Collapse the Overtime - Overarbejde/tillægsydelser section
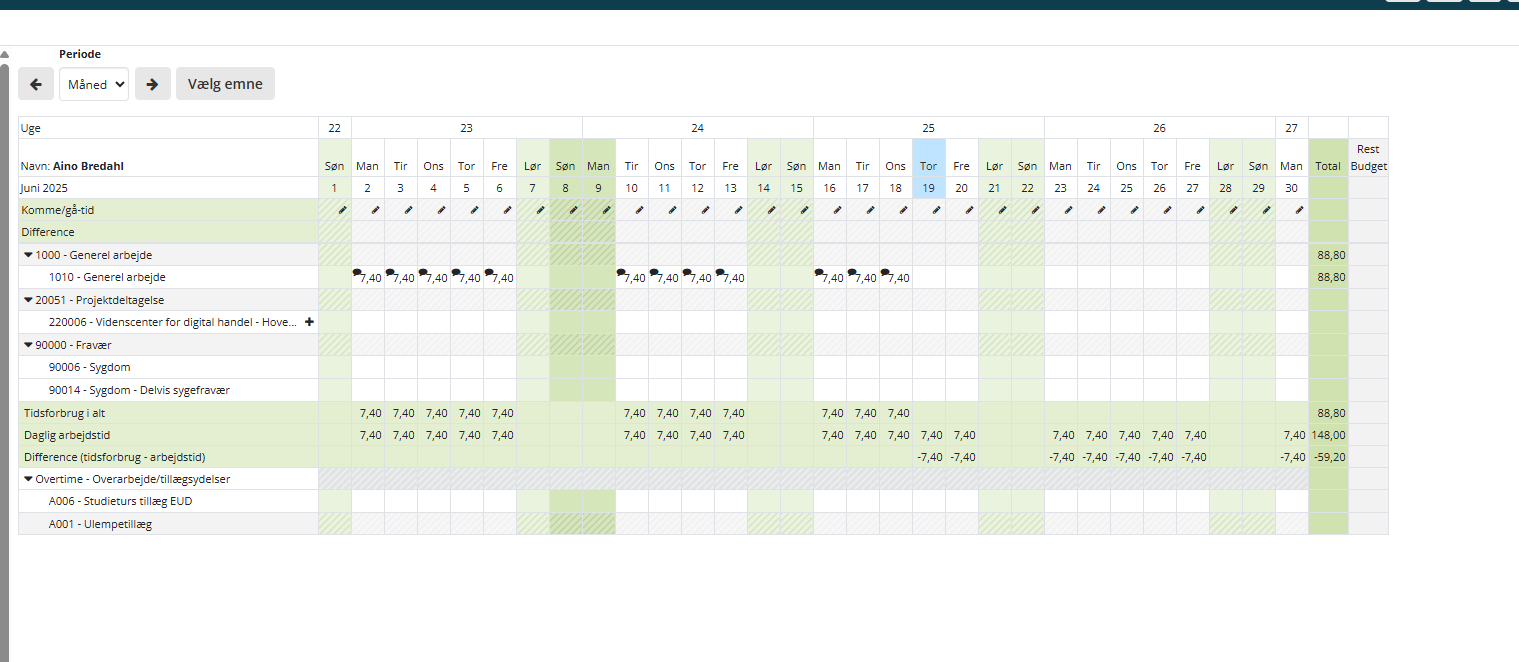This screenshot has height=662, width=1519. [28, 479]
